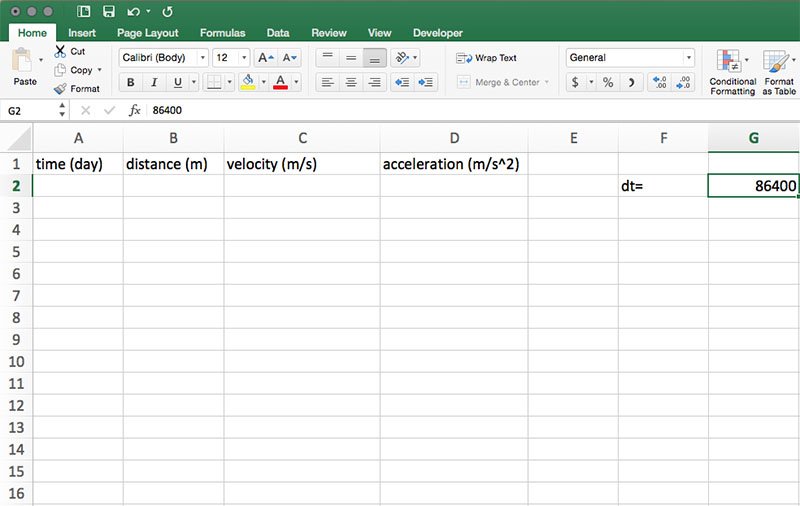Increase font size with the larger A icon

[265, 58]
